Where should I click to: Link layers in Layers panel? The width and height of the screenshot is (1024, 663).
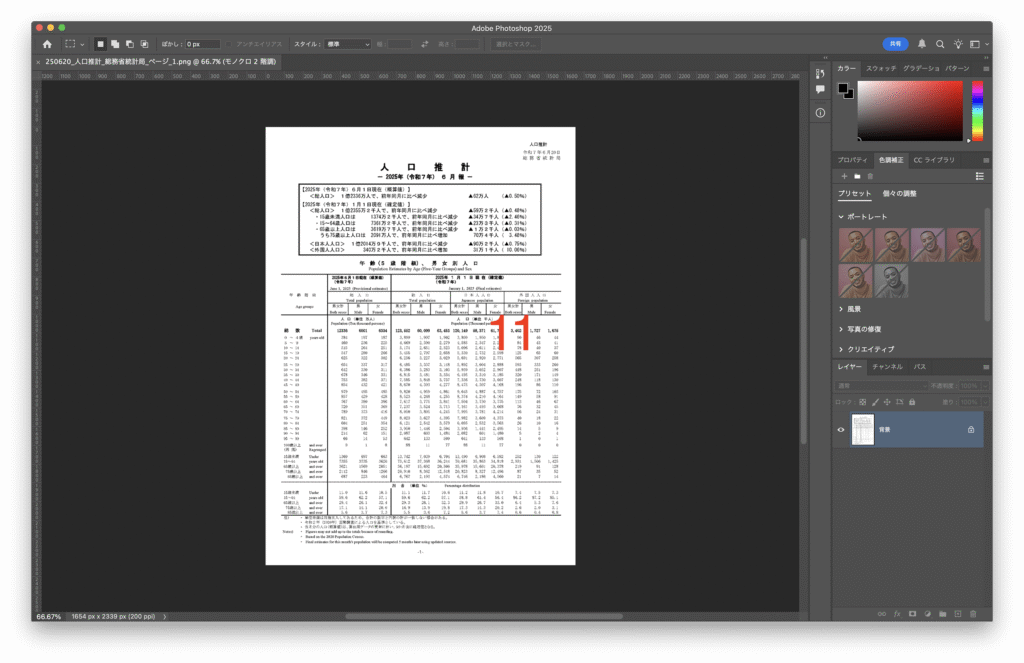(882, 614)
